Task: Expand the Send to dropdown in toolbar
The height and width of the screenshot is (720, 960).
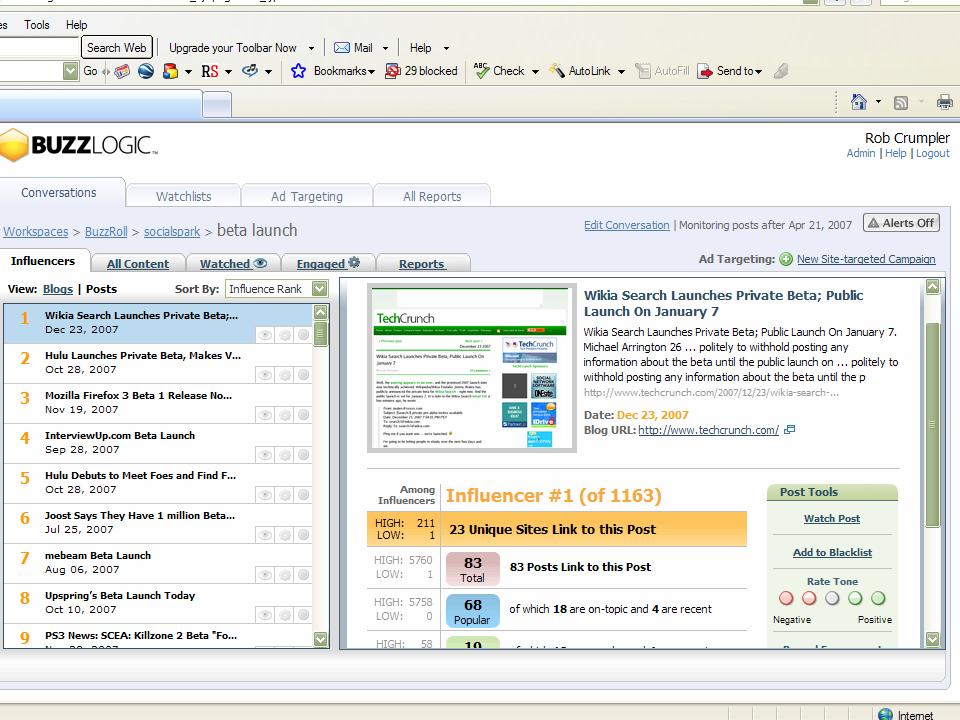Action: pos(759,71)
